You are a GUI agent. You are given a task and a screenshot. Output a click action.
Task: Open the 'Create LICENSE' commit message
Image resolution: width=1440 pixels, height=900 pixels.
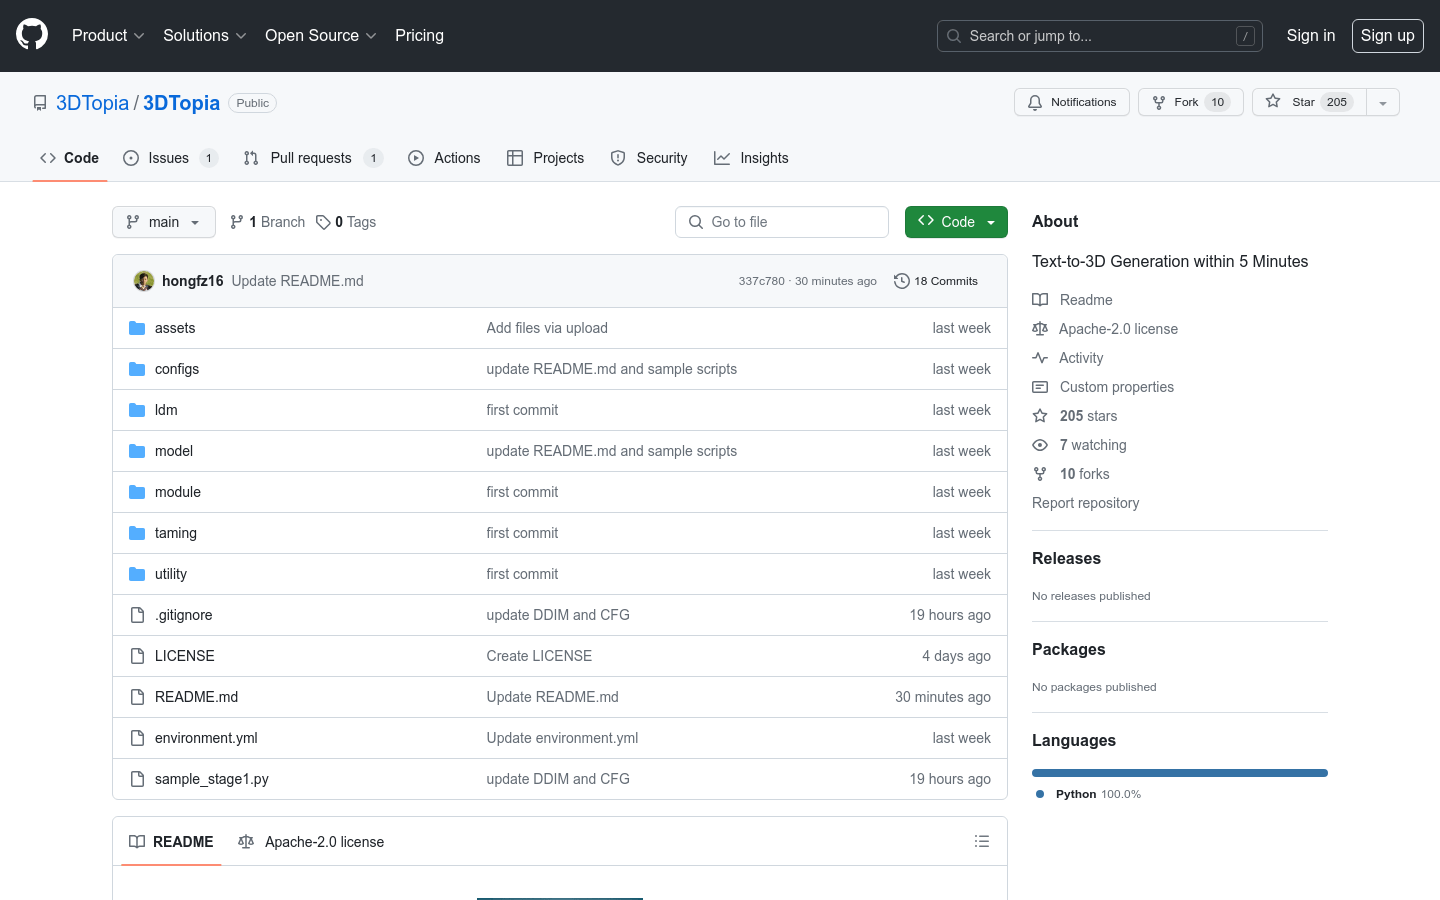539,656
